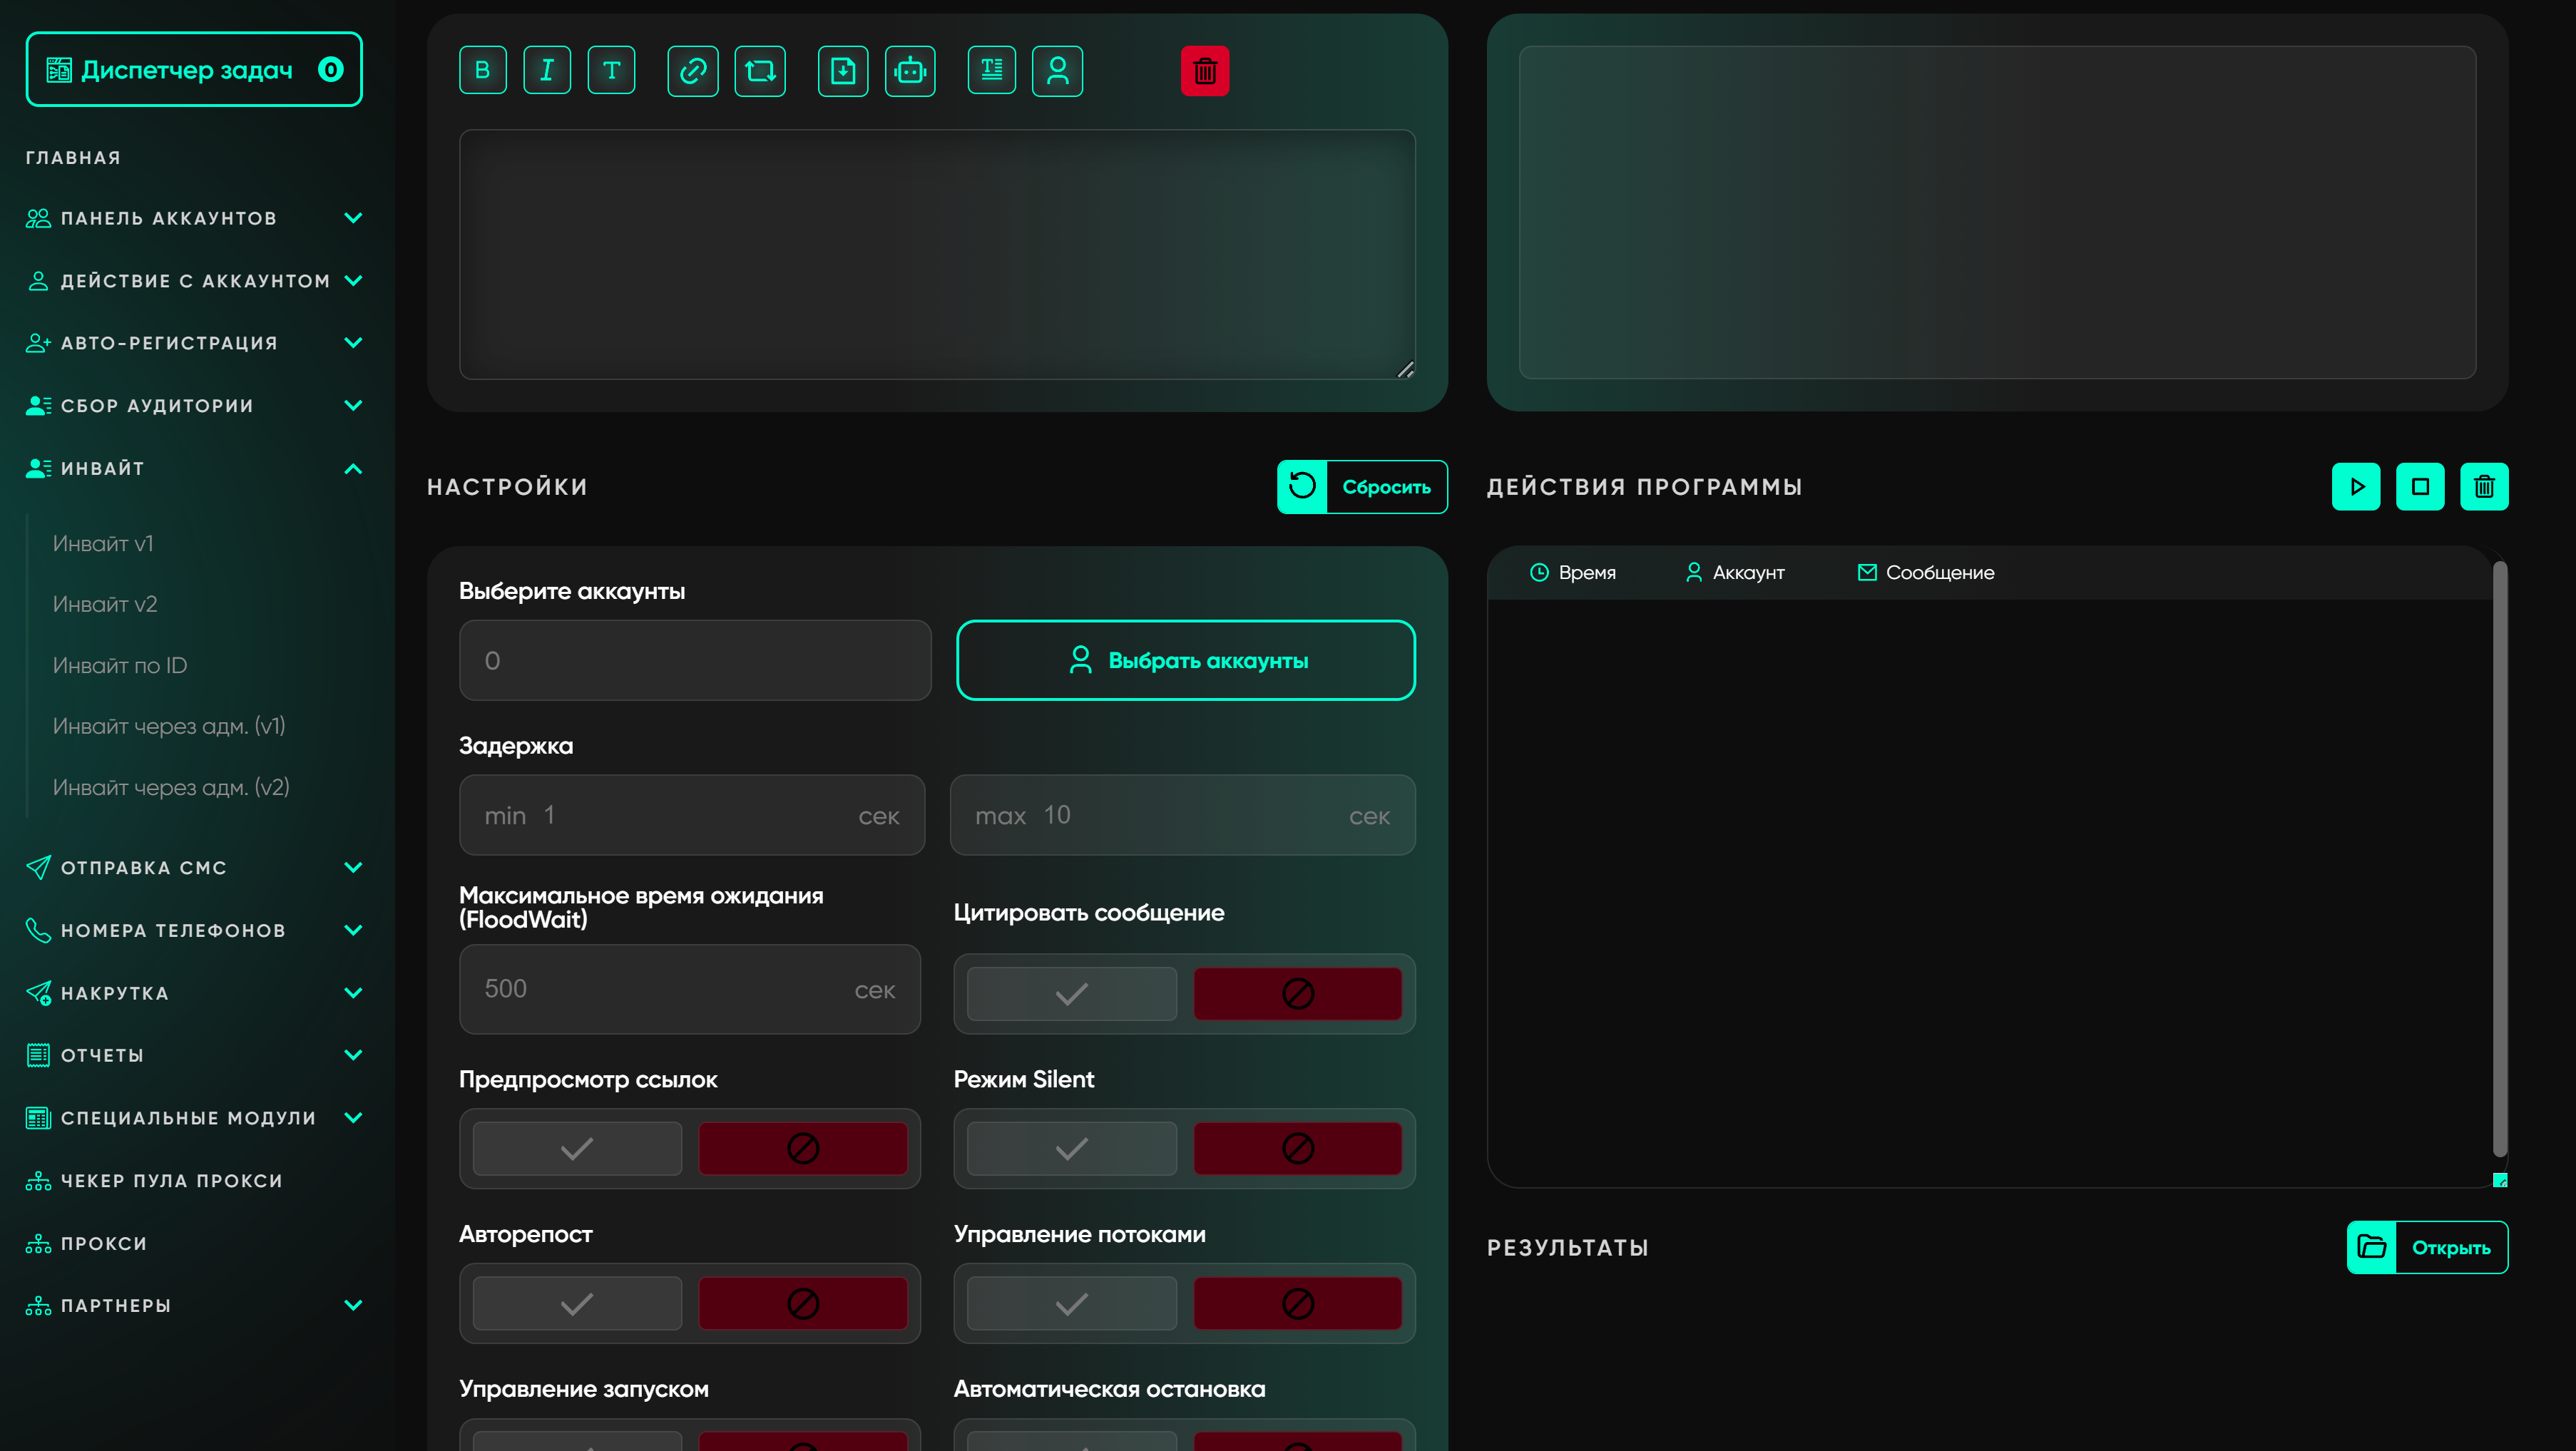Click the user icon in editor toolbar
Viewport: 2576px width, 1451px height.
[x=1057, y=70]
